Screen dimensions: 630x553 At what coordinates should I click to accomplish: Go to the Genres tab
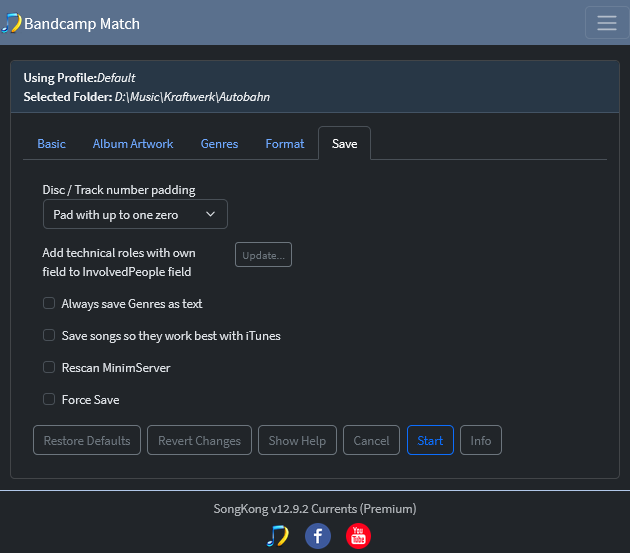pos(219,143)
